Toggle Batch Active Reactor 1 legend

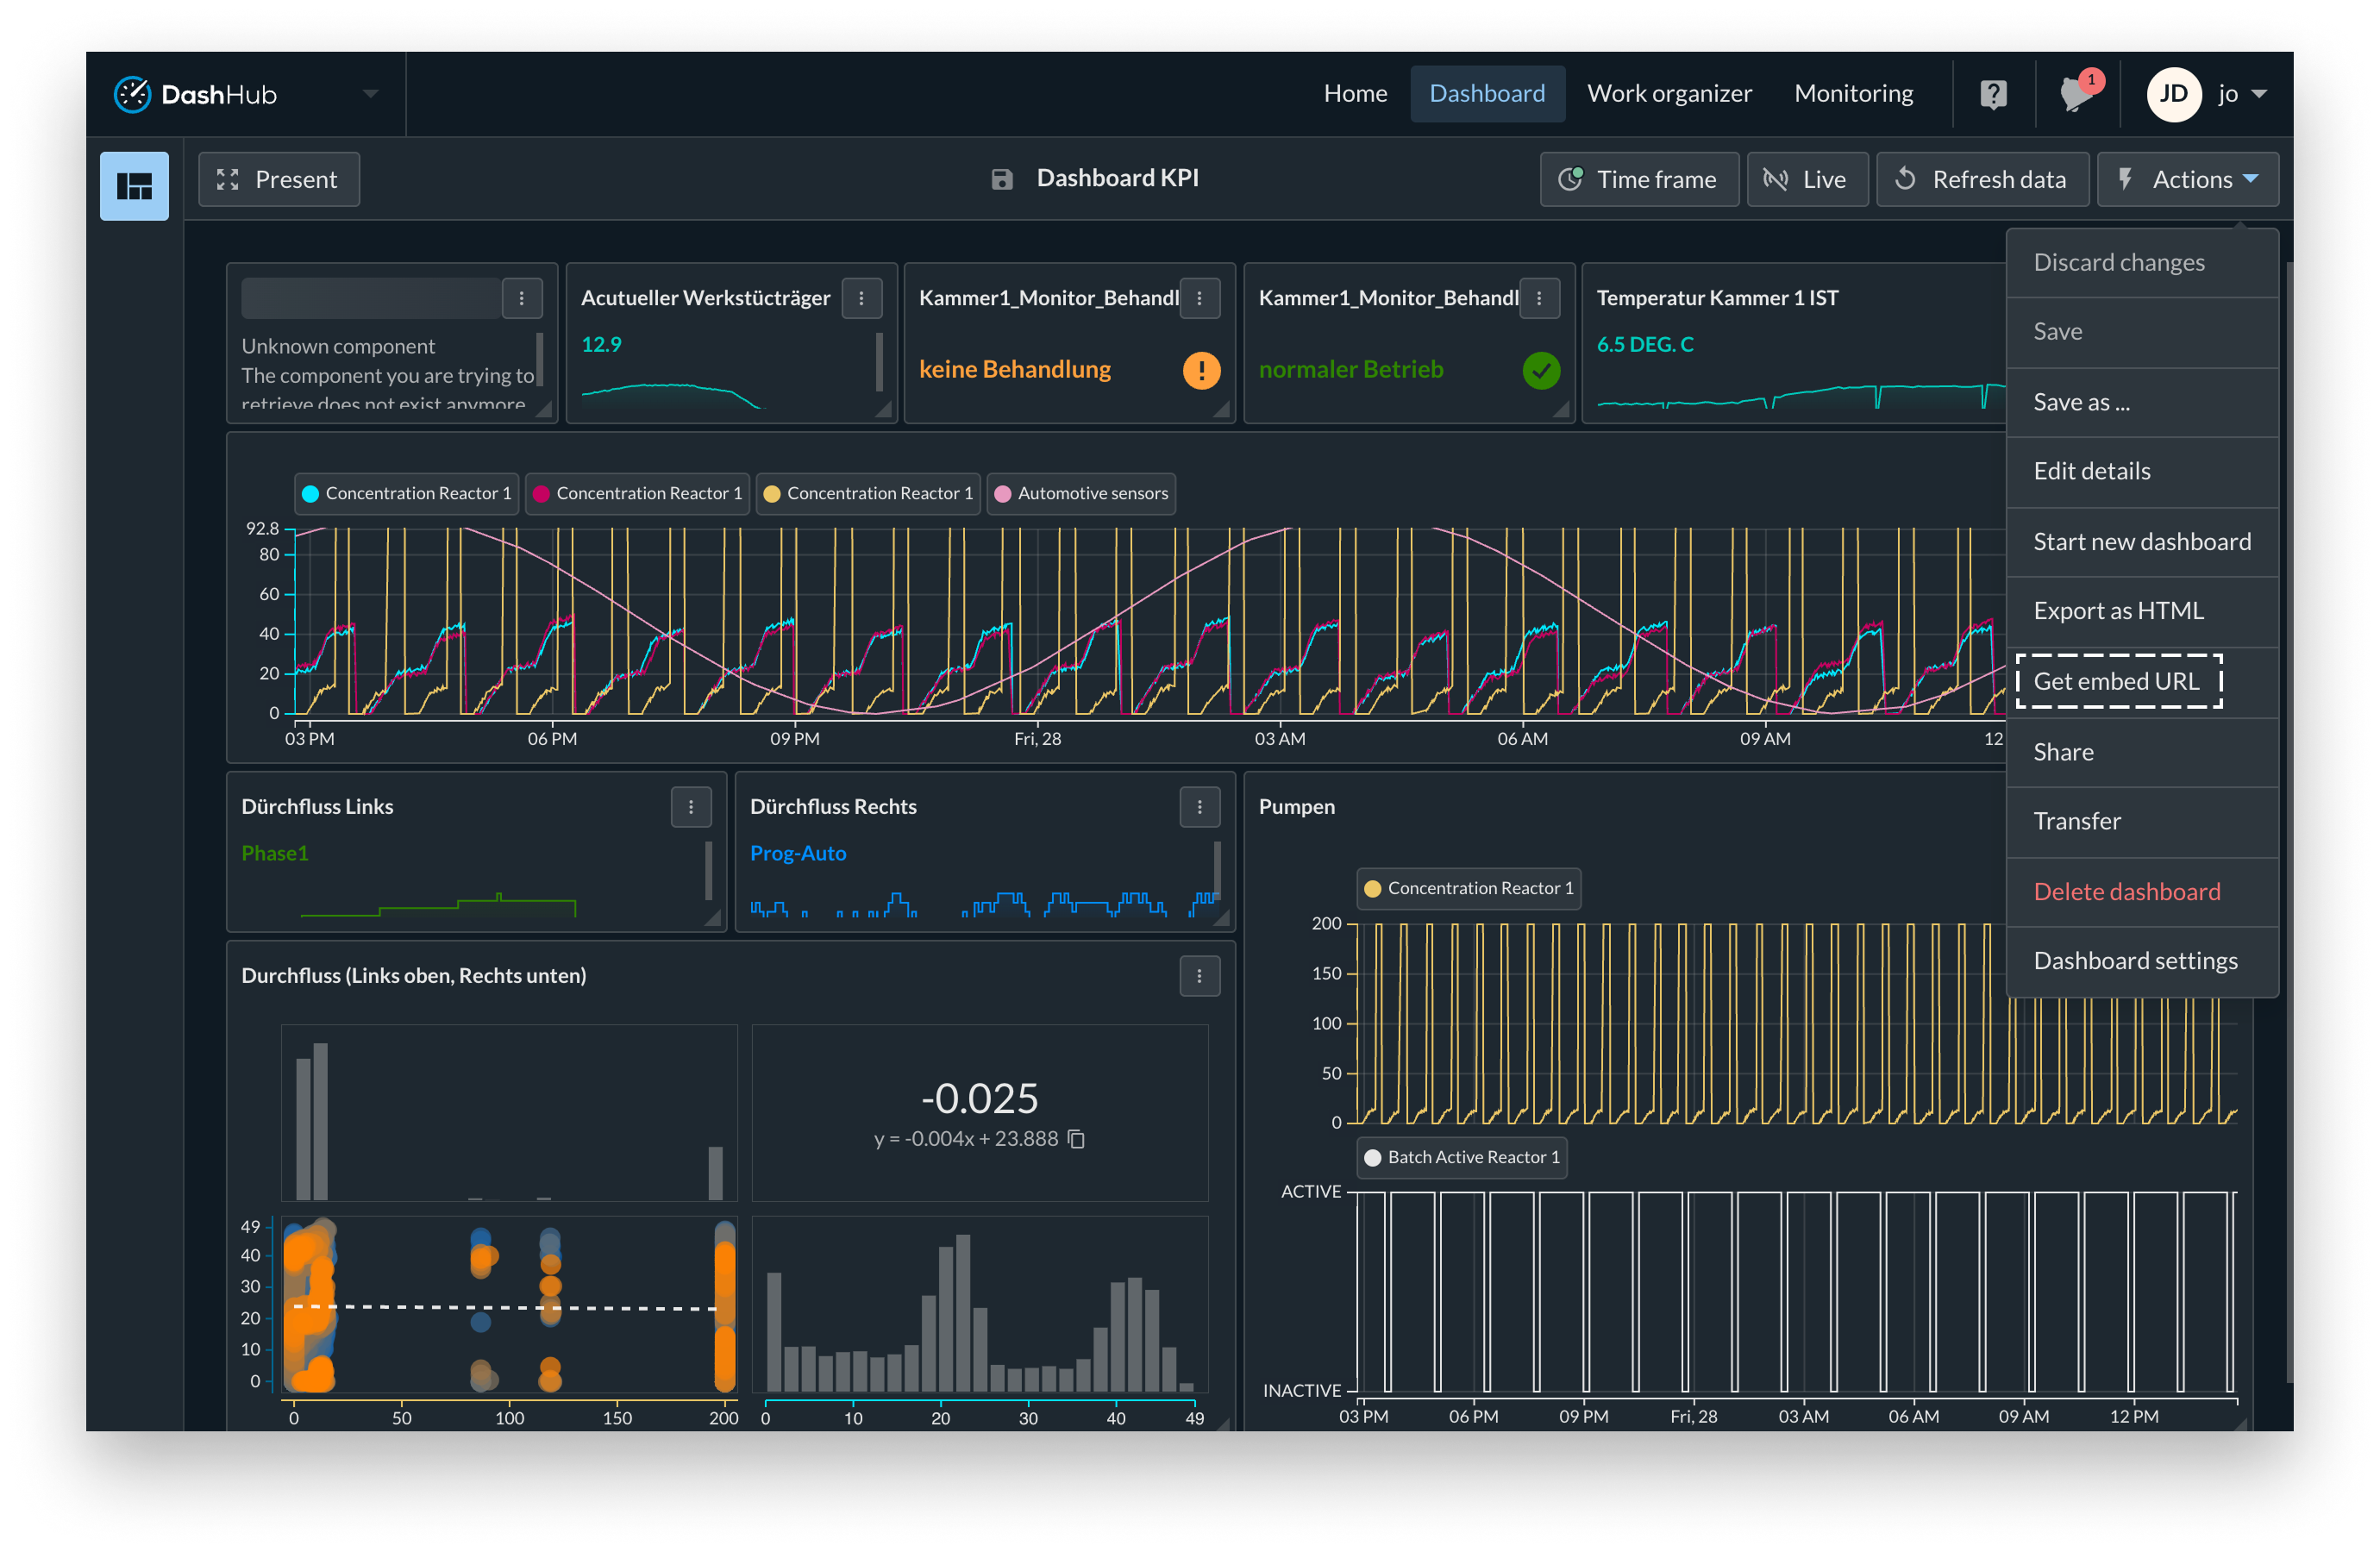1461,1157
